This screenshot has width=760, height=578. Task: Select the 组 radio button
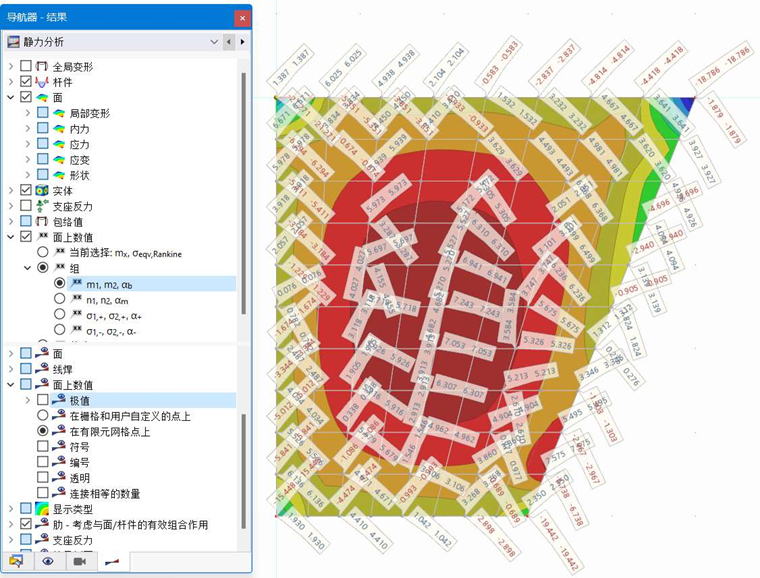43,267
